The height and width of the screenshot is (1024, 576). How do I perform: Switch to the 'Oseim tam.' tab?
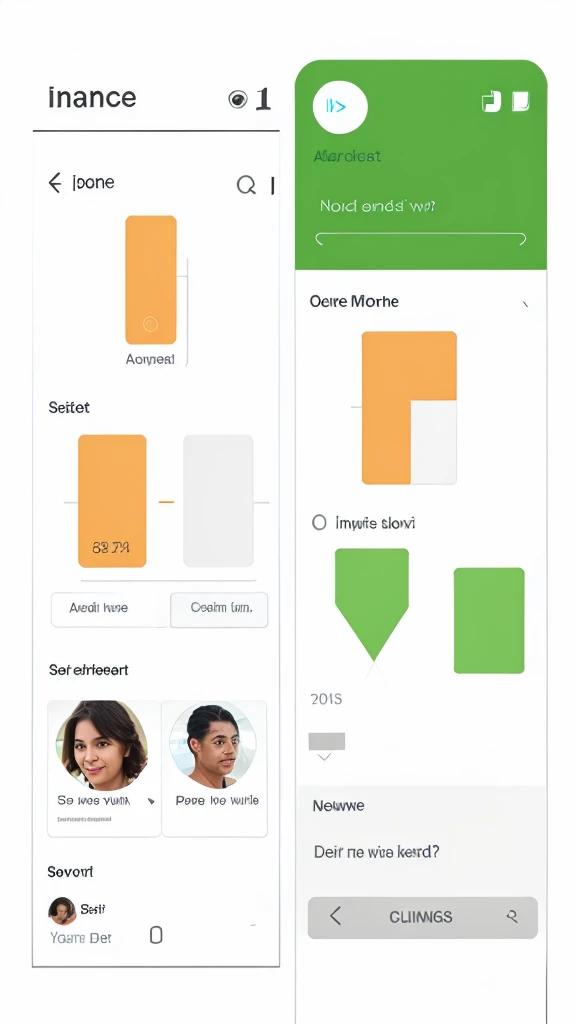[x=219, y=608]
